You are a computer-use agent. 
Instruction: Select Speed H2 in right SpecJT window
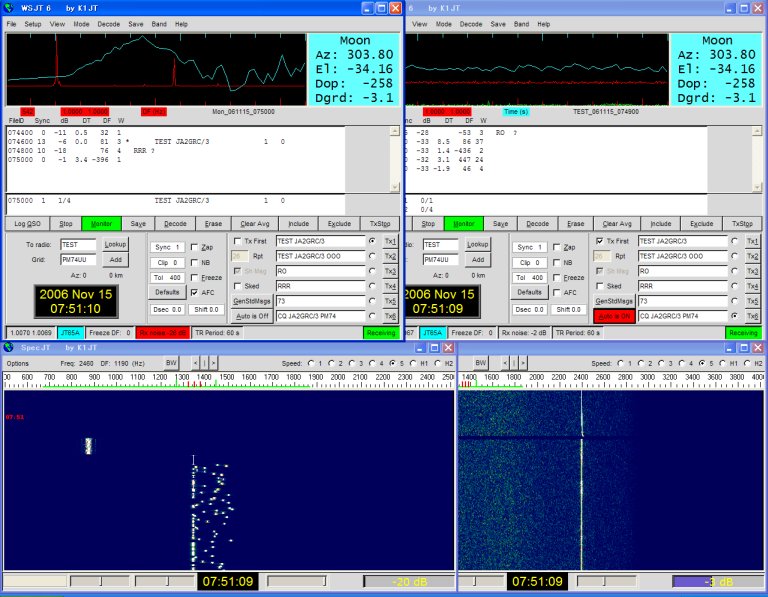[747, 363]
